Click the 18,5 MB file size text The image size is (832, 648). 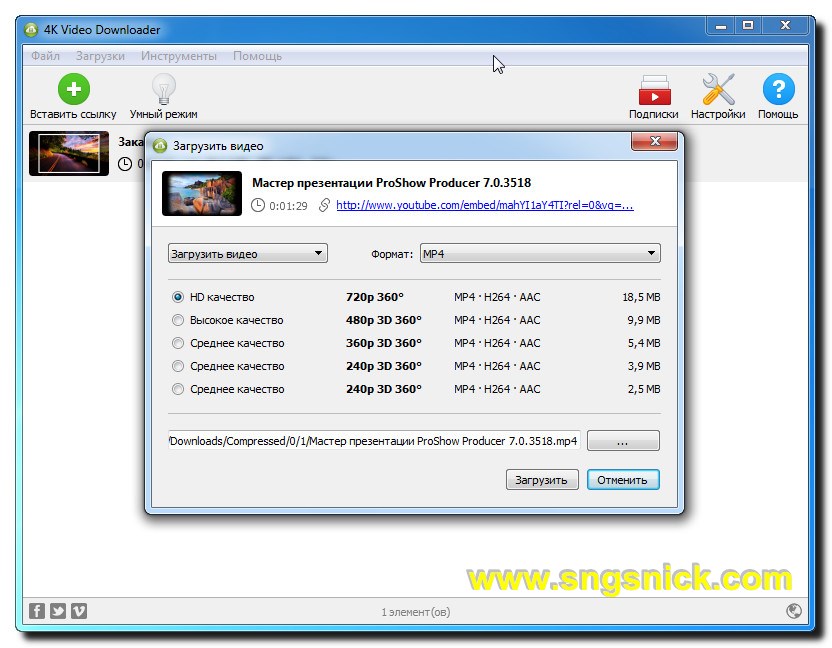[x=642, y=297]
